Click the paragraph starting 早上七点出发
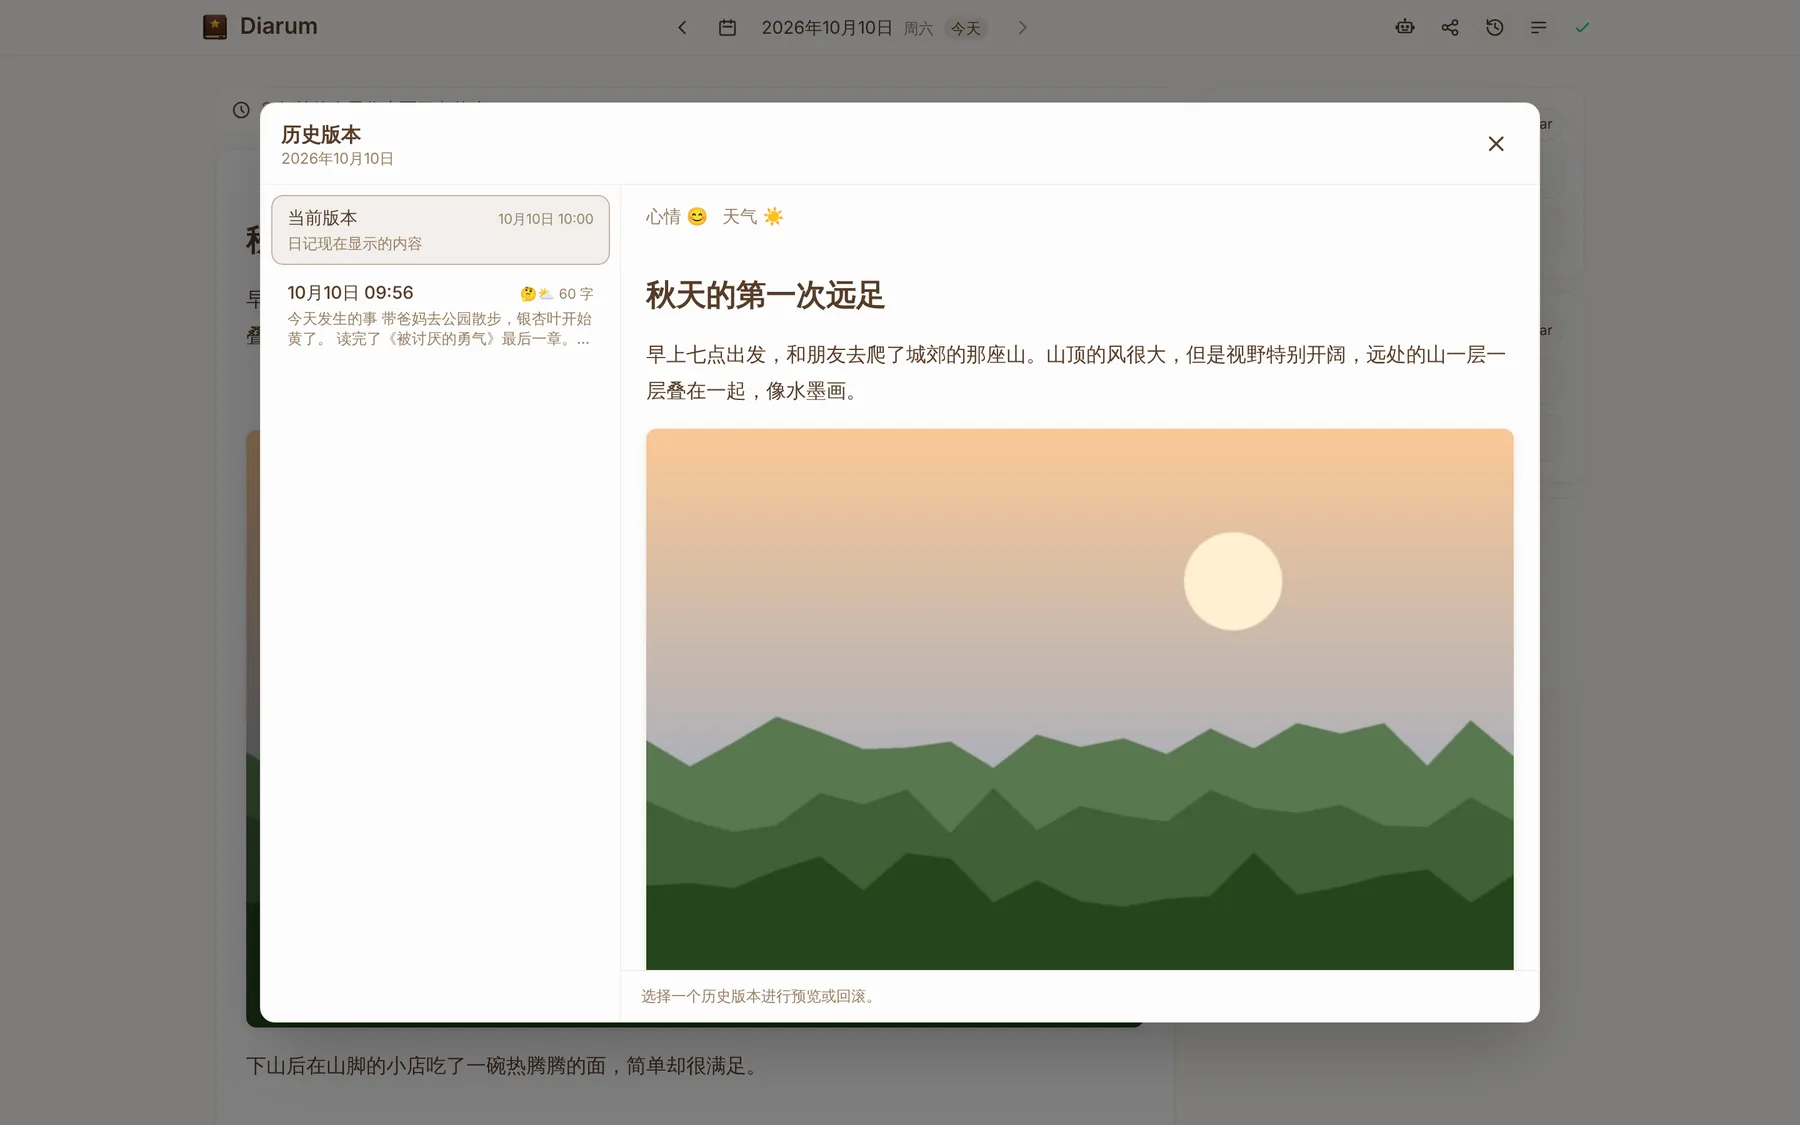Image resolution: width=1800 pixels, height=1125 pixels. 1076,372
